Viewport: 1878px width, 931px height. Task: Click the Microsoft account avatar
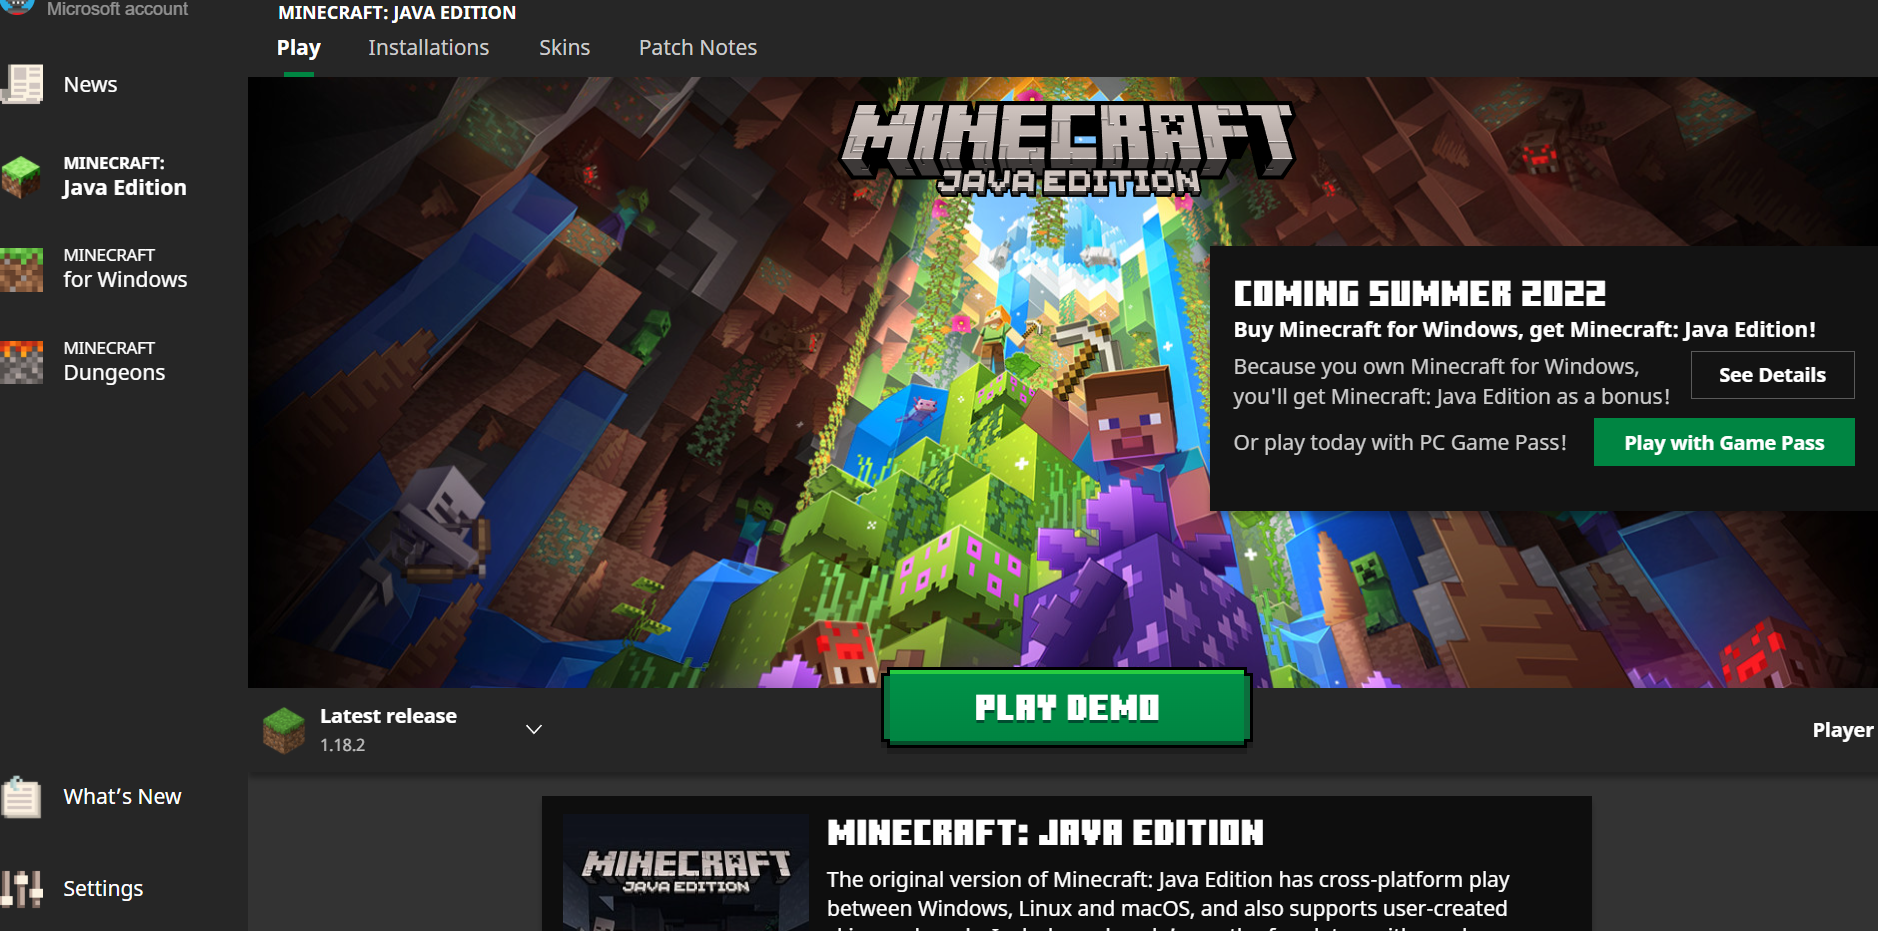(x=18, y=7)
